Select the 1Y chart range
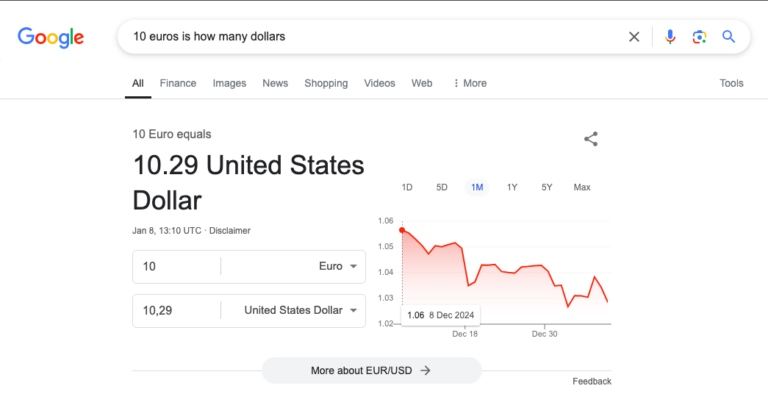768x405 pixels. (x=512, y=187)
